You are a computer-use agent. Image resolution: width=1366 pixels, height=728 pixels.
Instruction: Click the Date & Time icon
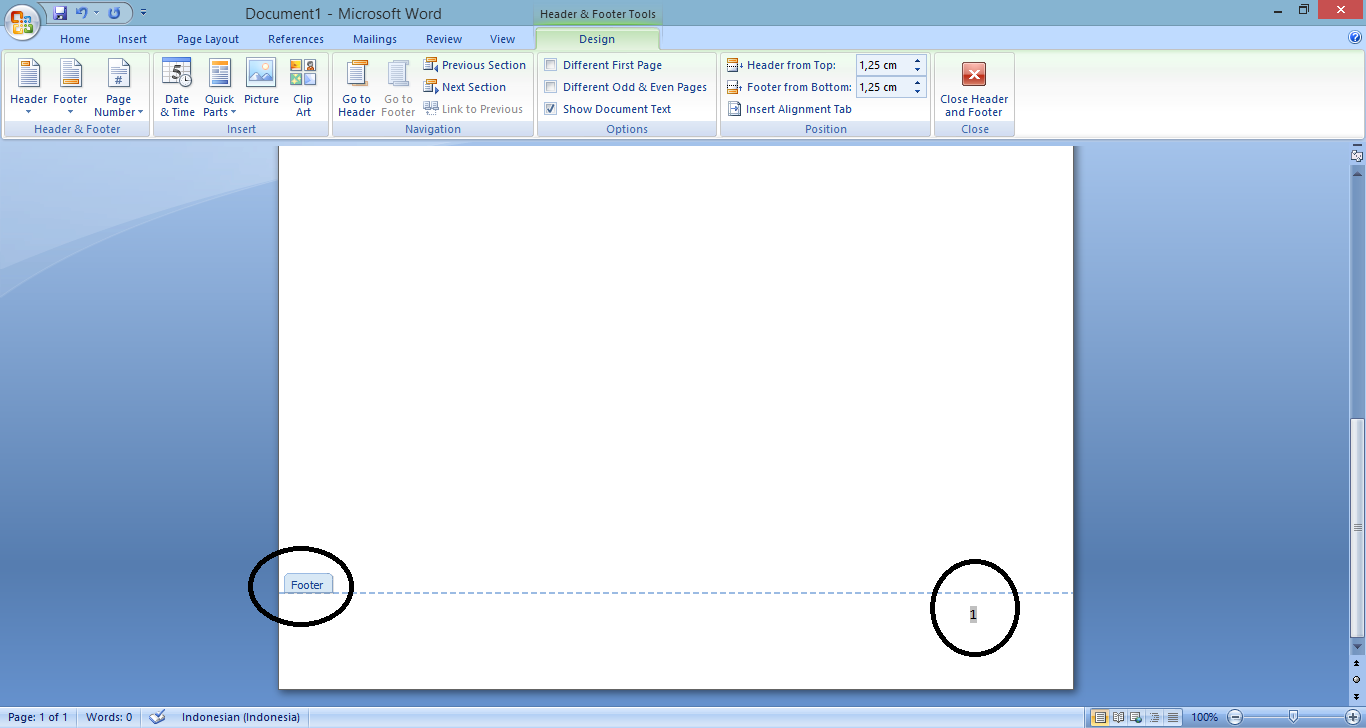click(x=177, y=76)
